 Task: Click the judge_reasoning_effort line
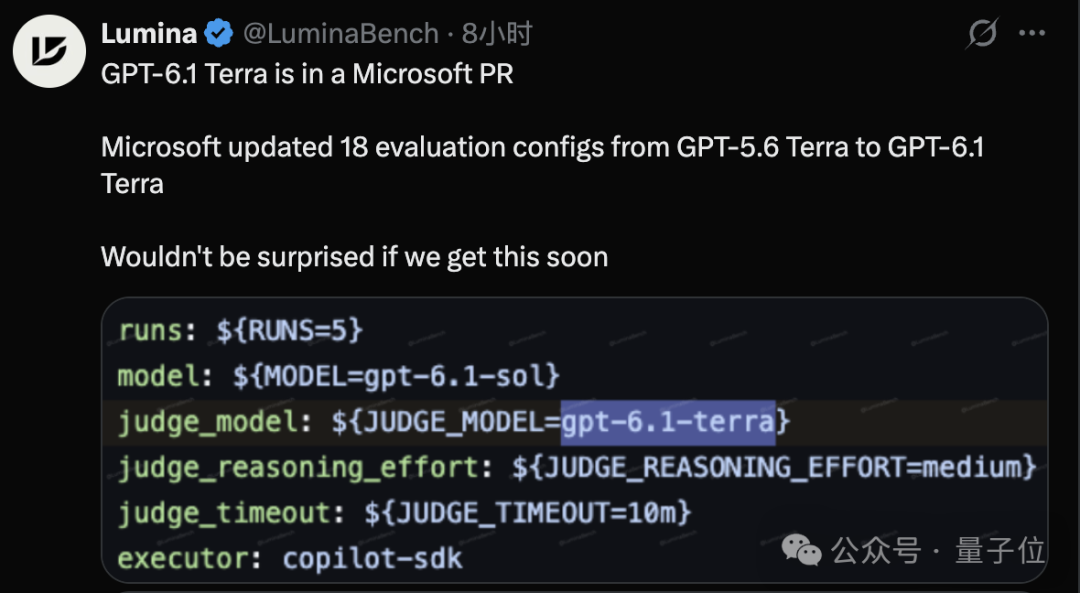[577, 468]
